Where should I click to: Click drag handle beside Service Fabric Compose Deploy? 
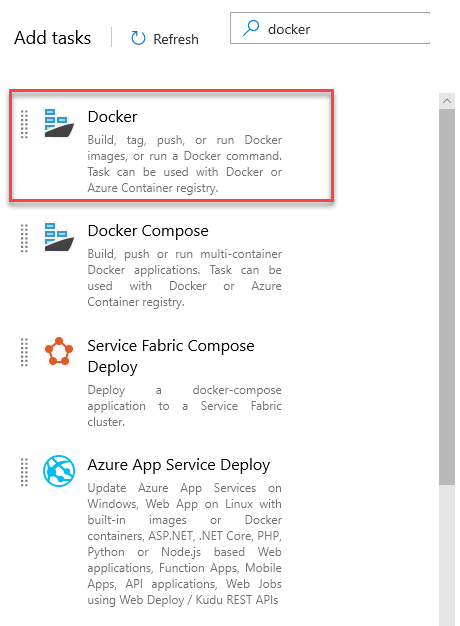pyautogui.click(x=24, y=352)
